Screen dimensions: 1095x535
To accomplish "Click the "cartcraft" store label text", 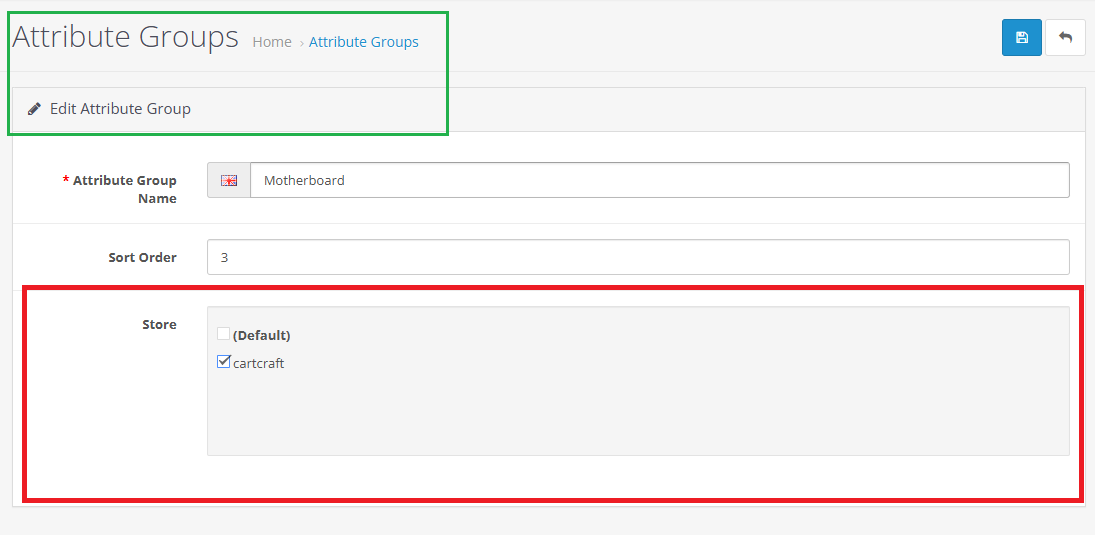I will pyautogui.click(x=259, y=363).
